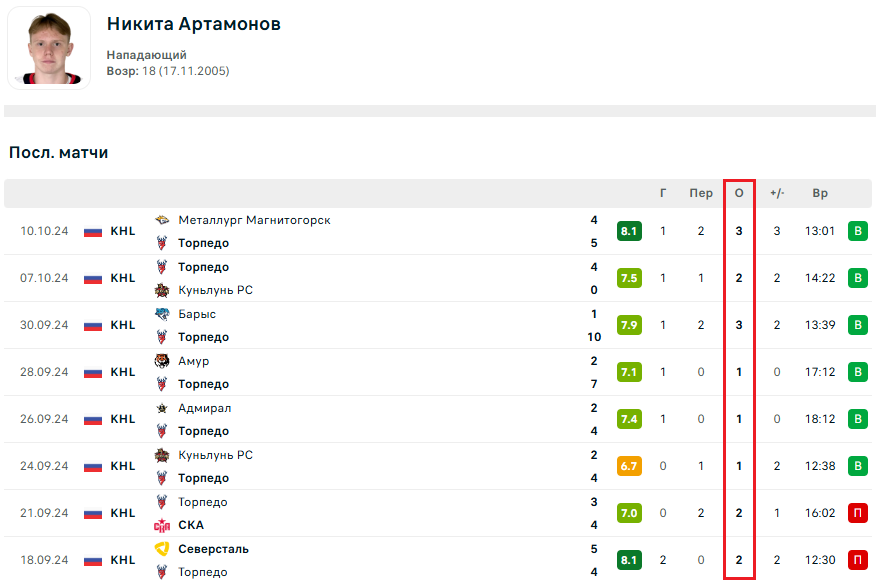Click the Kunlun RS logo in 07.10.24 match
The width and height of the screenshot is (876, 585).
coord(162,290)
